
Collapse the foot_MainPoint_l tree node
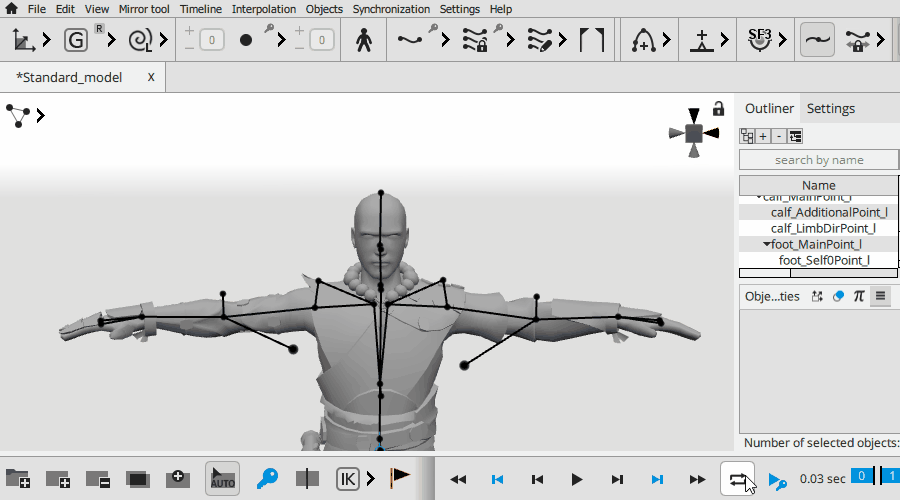[x=766, y=244]
